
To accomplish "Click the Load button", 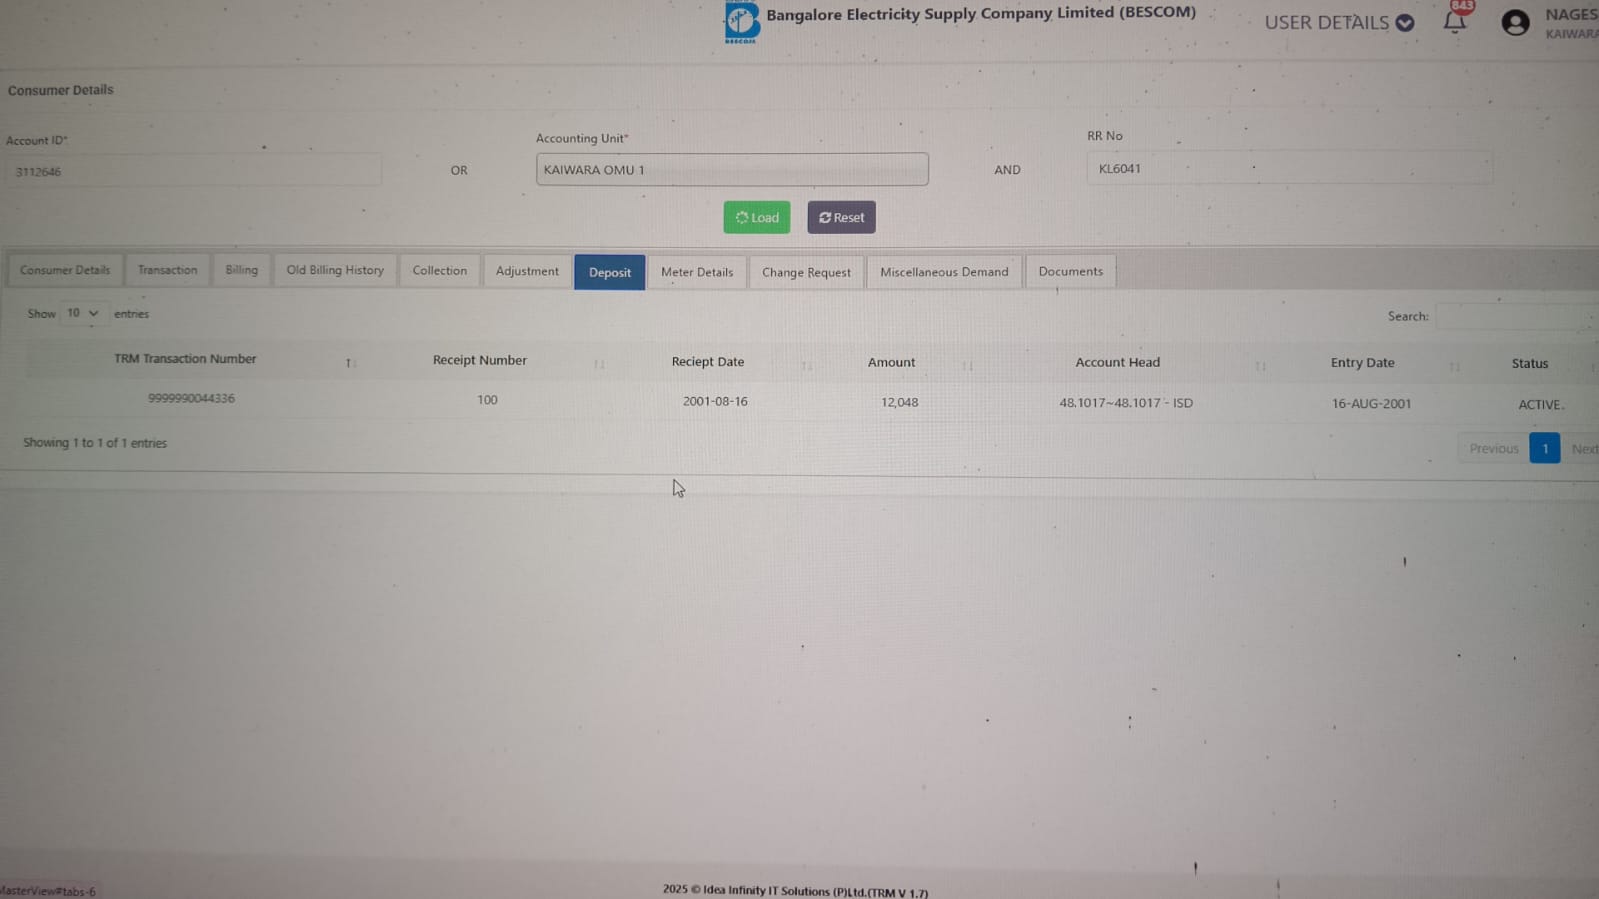I will (757, 217).
